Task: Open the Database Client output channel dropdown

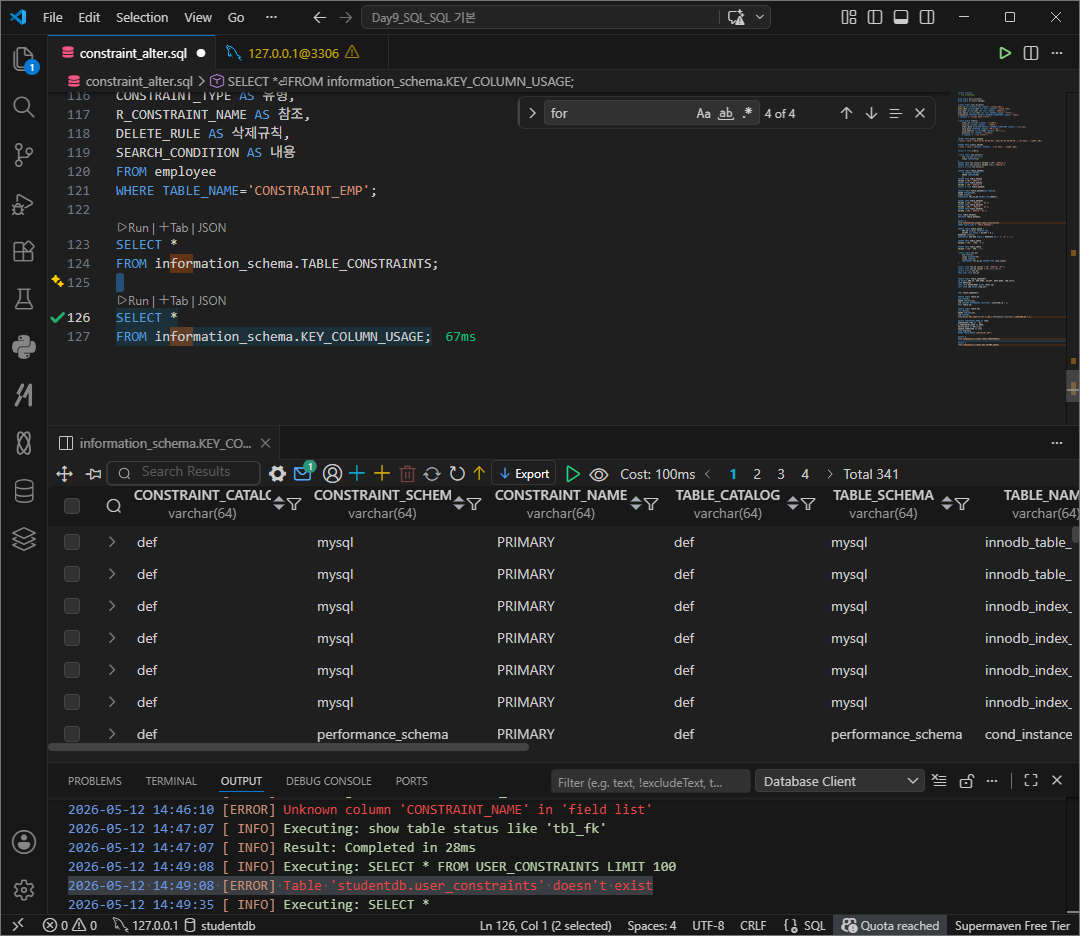Action: click(839, 781)
